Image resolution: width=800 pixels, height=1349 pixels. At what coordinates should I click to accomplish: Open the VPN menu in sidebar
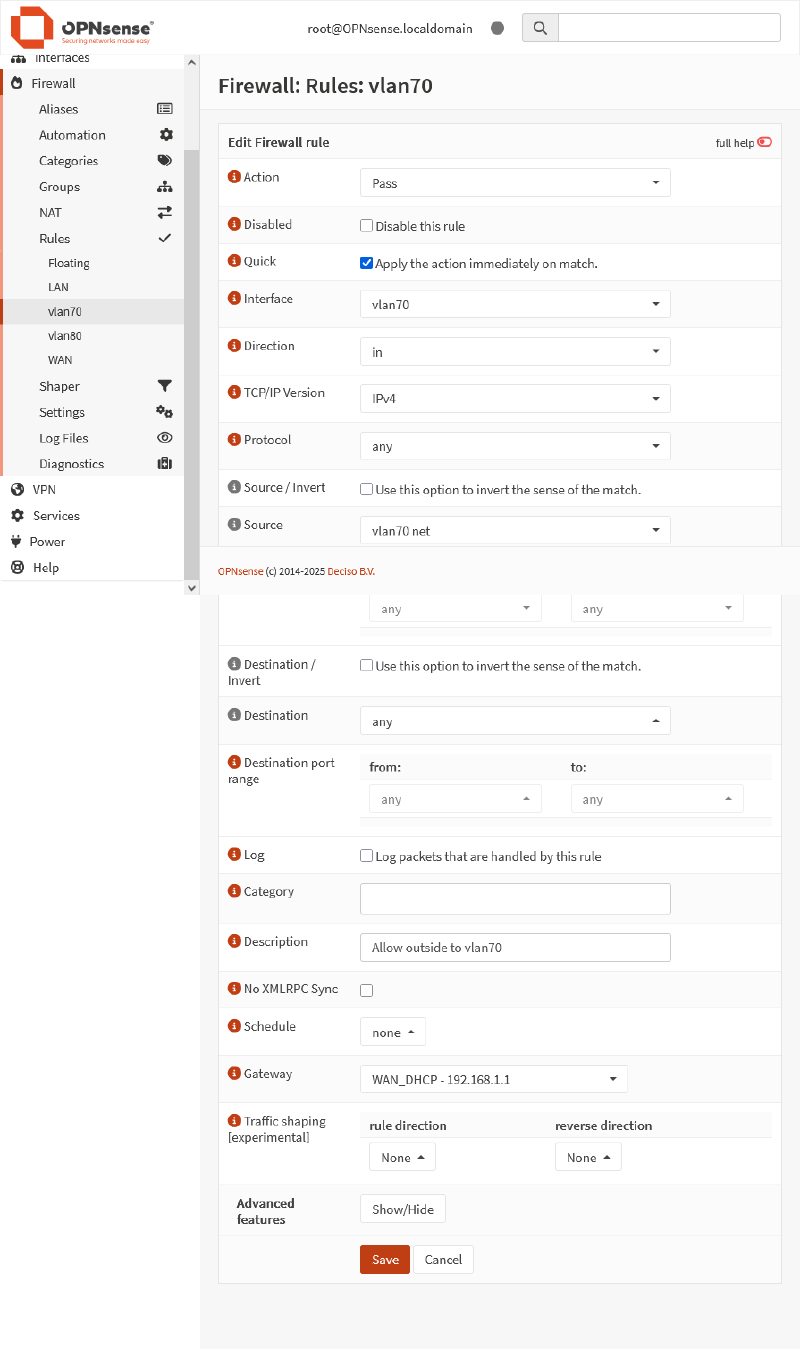pyautogui.click(x=44, y=490)
